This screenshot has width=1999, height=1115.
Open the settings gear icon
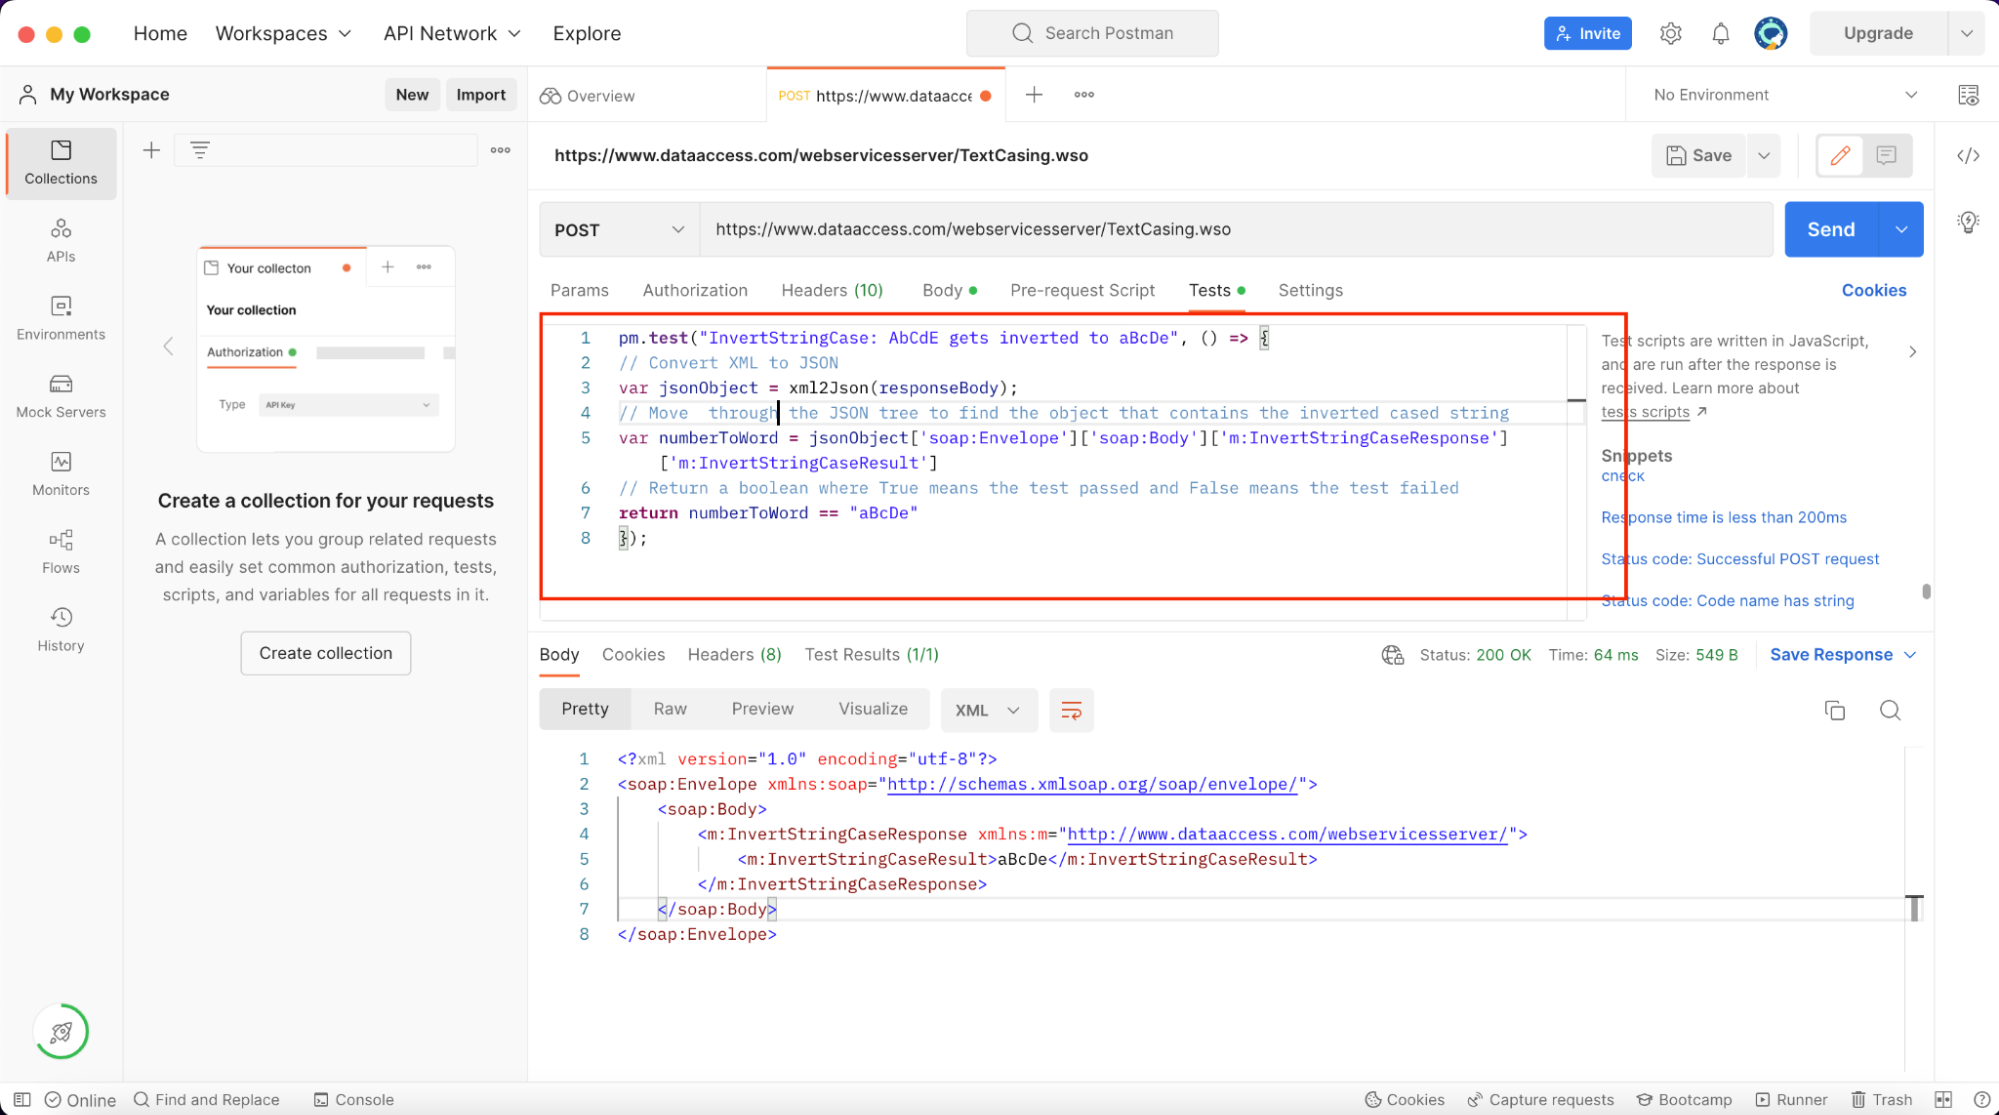1670,33
